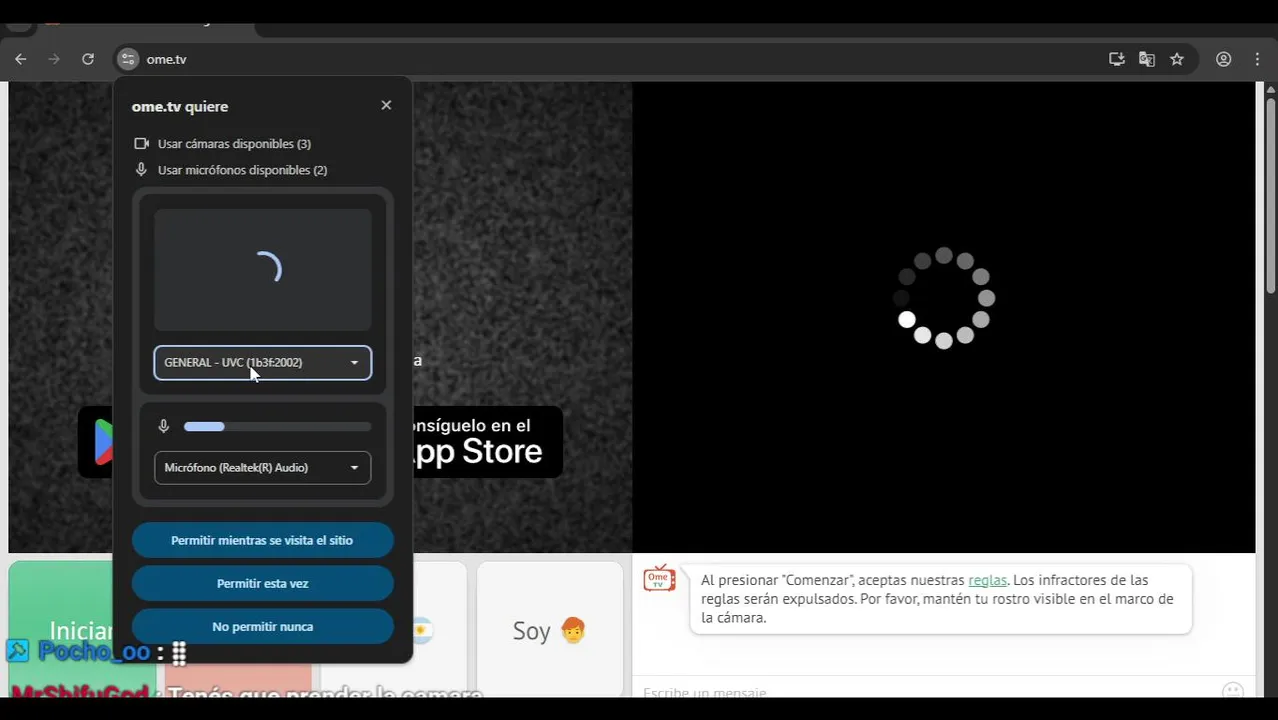The image size is (1278, 720).
Task: Reload the ome.tv page
Action: click(x=88, y=59)
